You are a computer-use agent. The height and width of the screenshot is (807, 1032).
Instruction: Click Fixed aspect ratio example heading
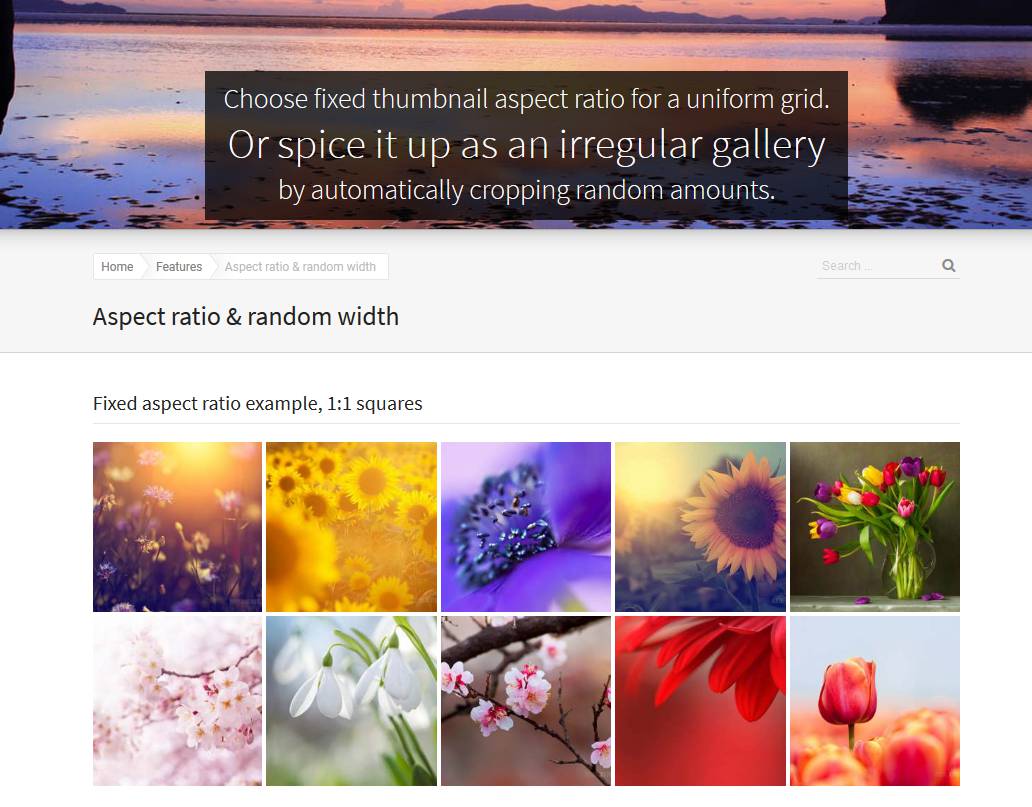click(x=257, y=404)
